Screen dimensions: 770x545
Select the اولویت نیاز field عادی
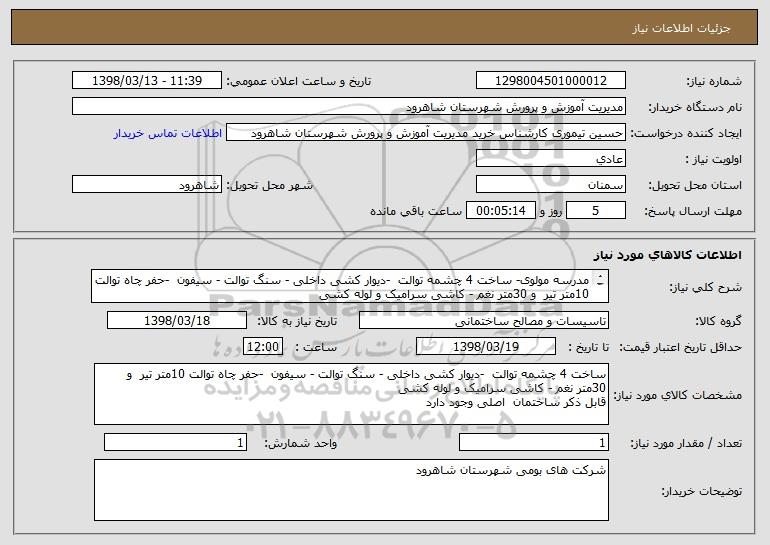coord(550,159)
